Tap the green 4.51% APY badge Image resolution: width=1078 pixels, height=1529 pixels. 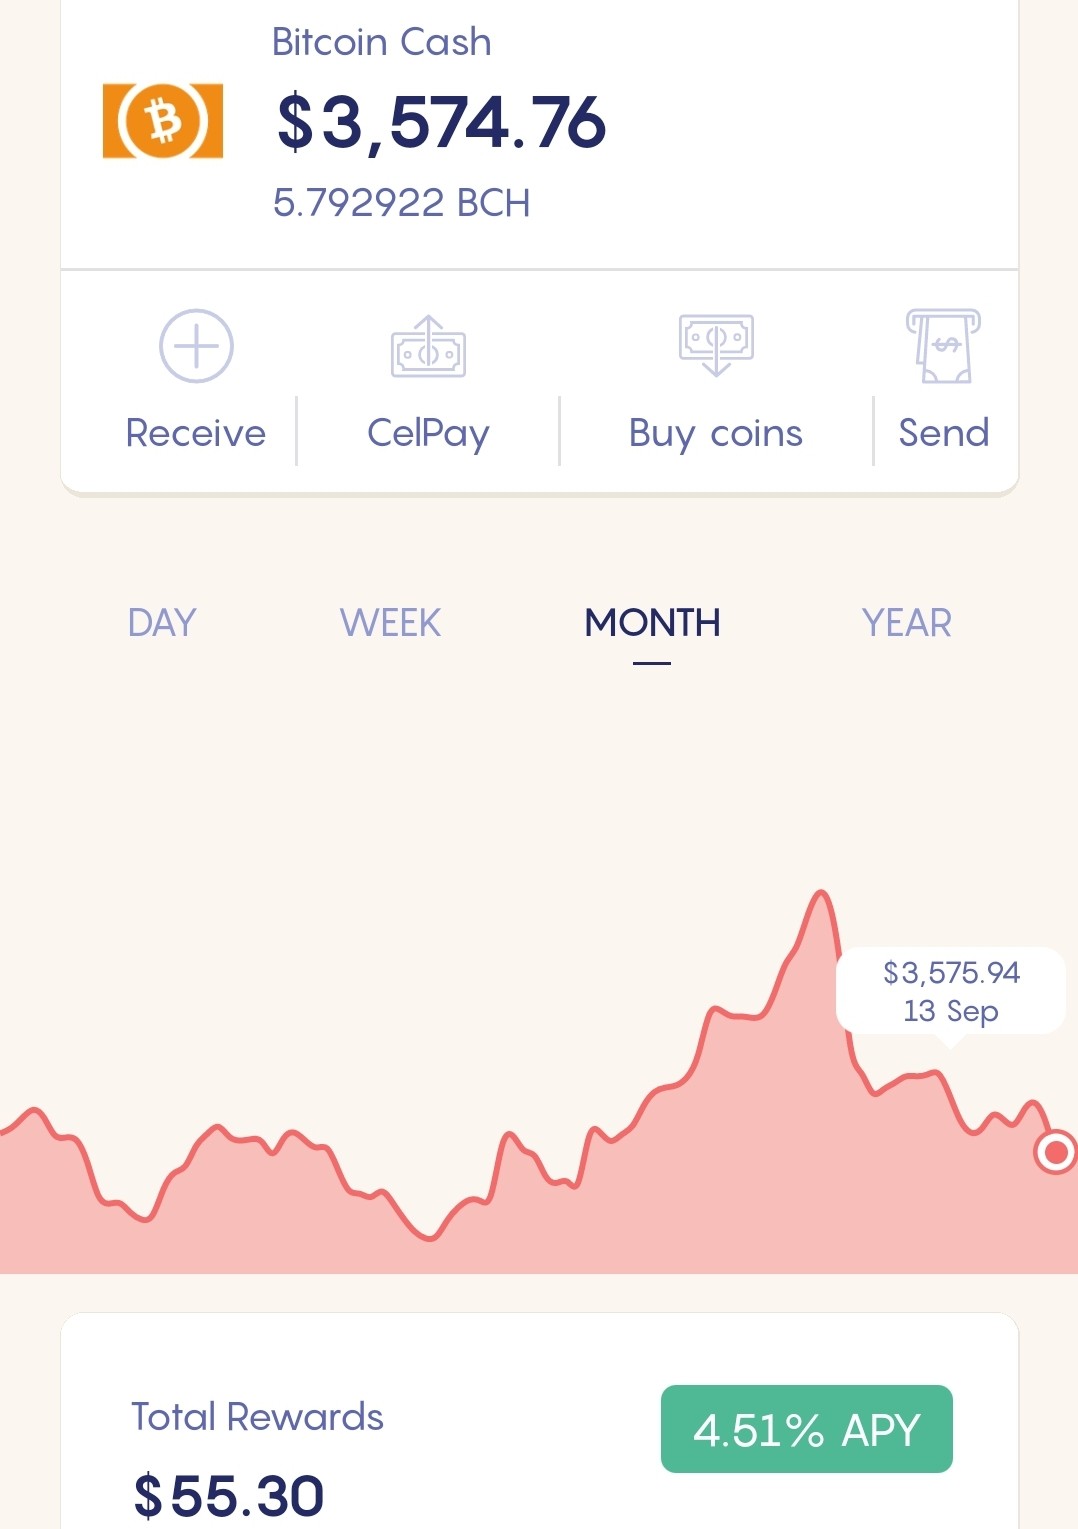(807, 1429)
